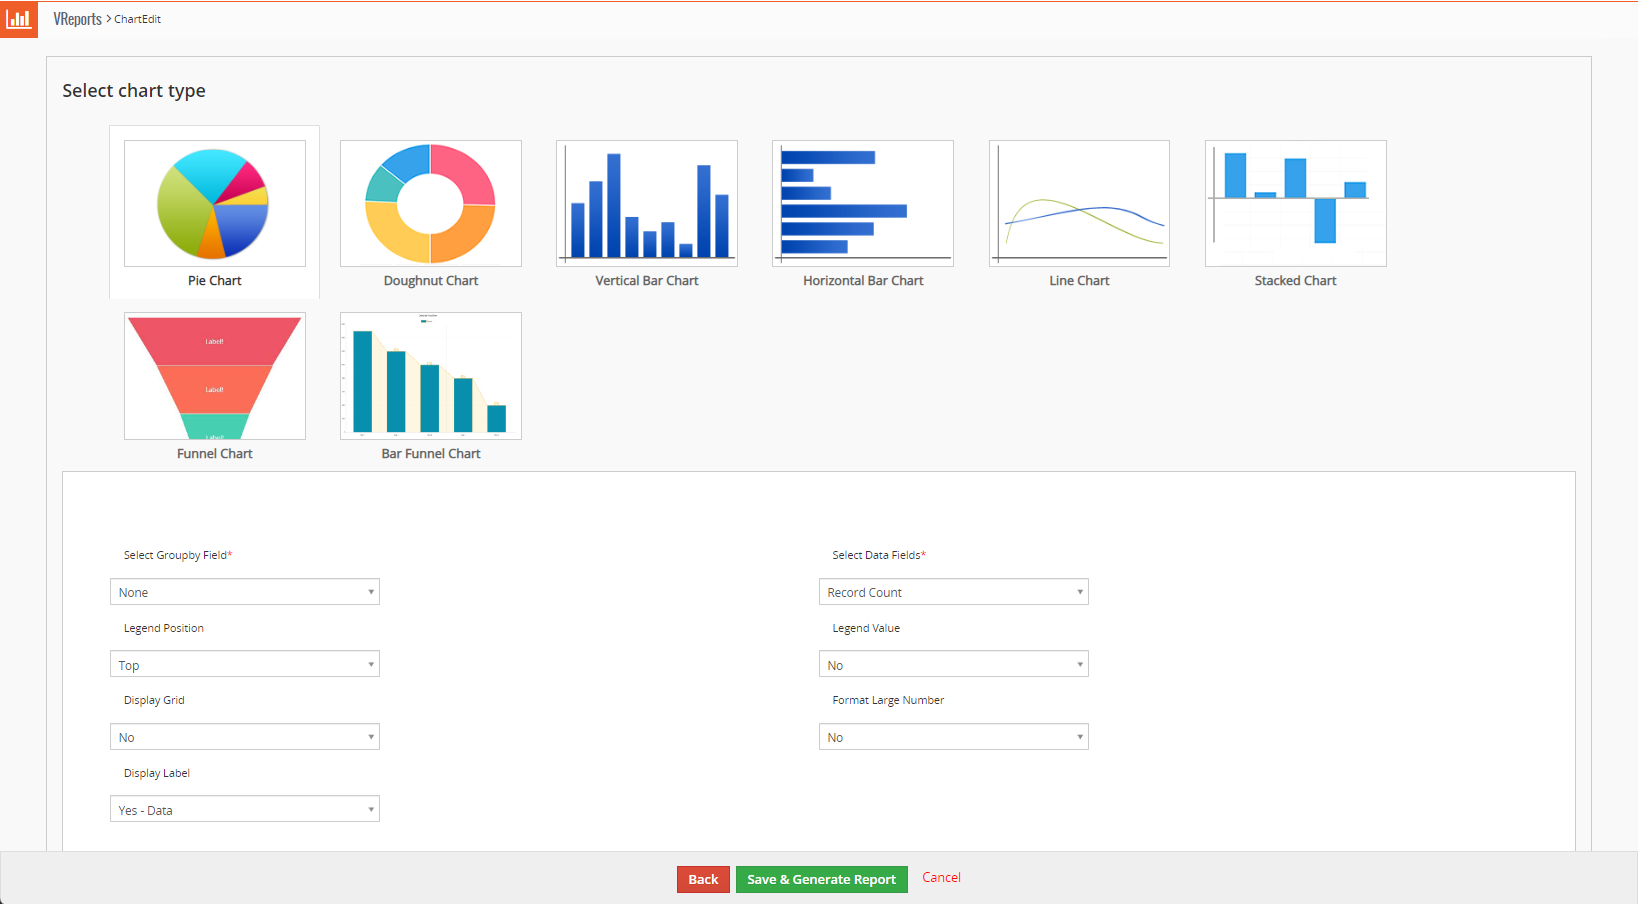Click the Cancel link
This screenshot has height=904, width=1638.
tap(941, 878)
